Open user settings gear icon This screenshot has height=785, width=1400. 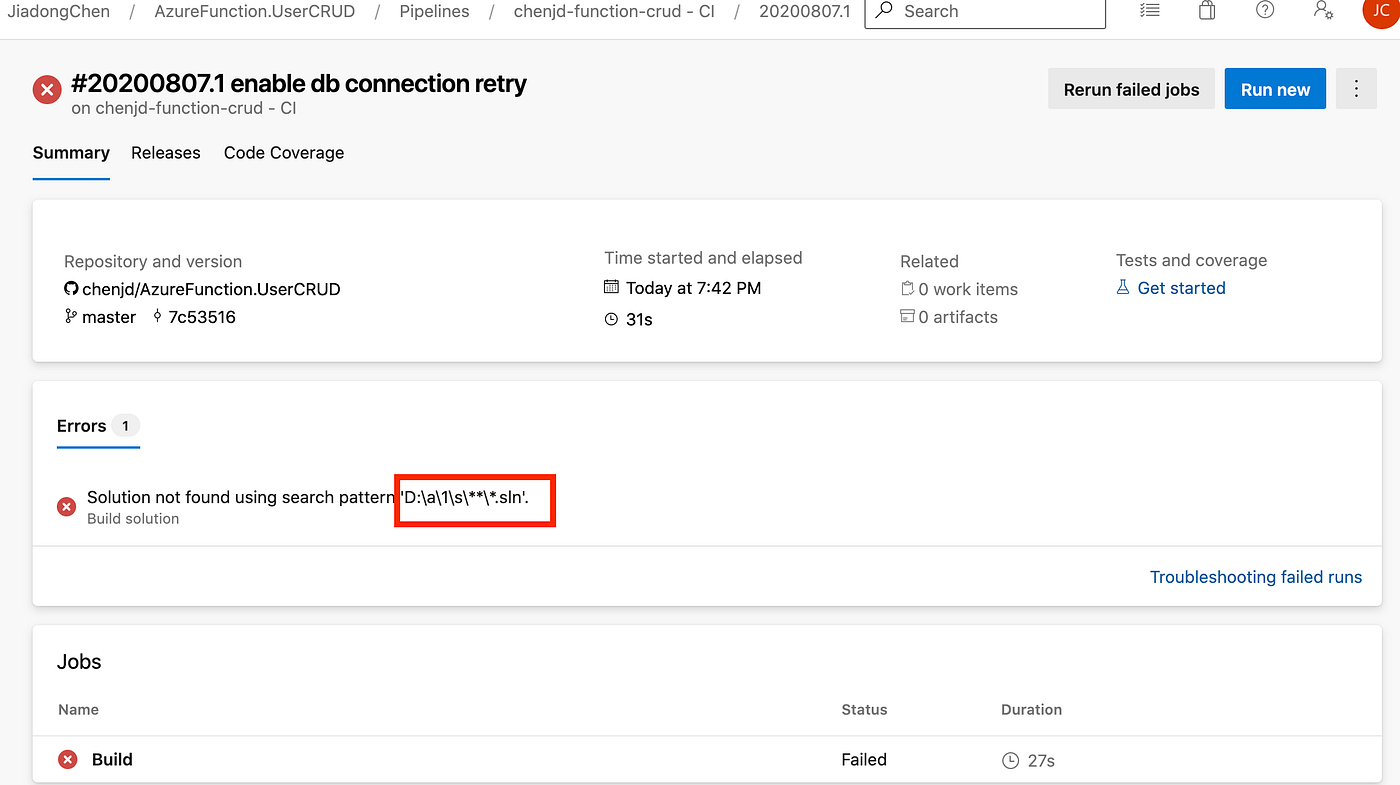tap(1323, 11)
